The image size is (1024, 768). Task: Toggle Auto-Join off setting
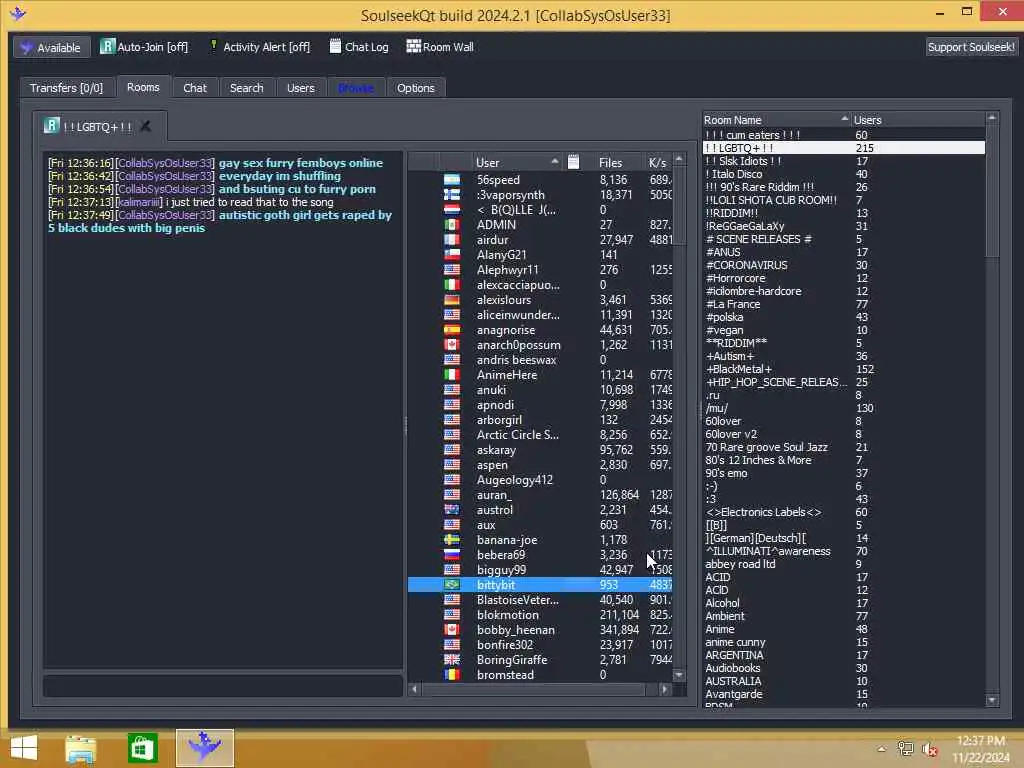pyautogui.click(x=144, y=47)
